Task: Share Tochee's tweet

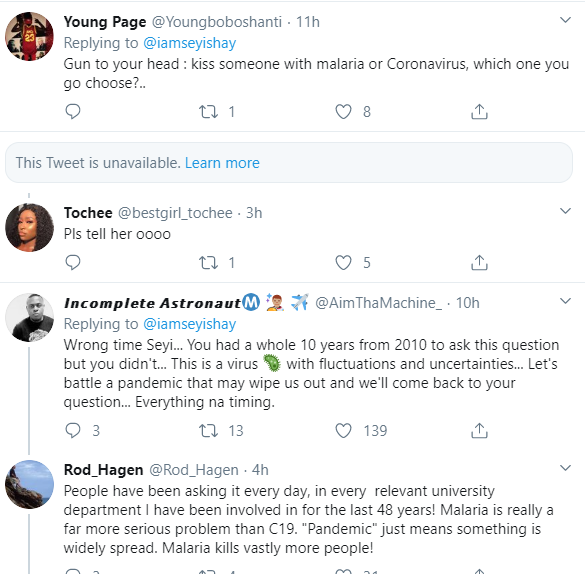Action: (x=479, y=263)
